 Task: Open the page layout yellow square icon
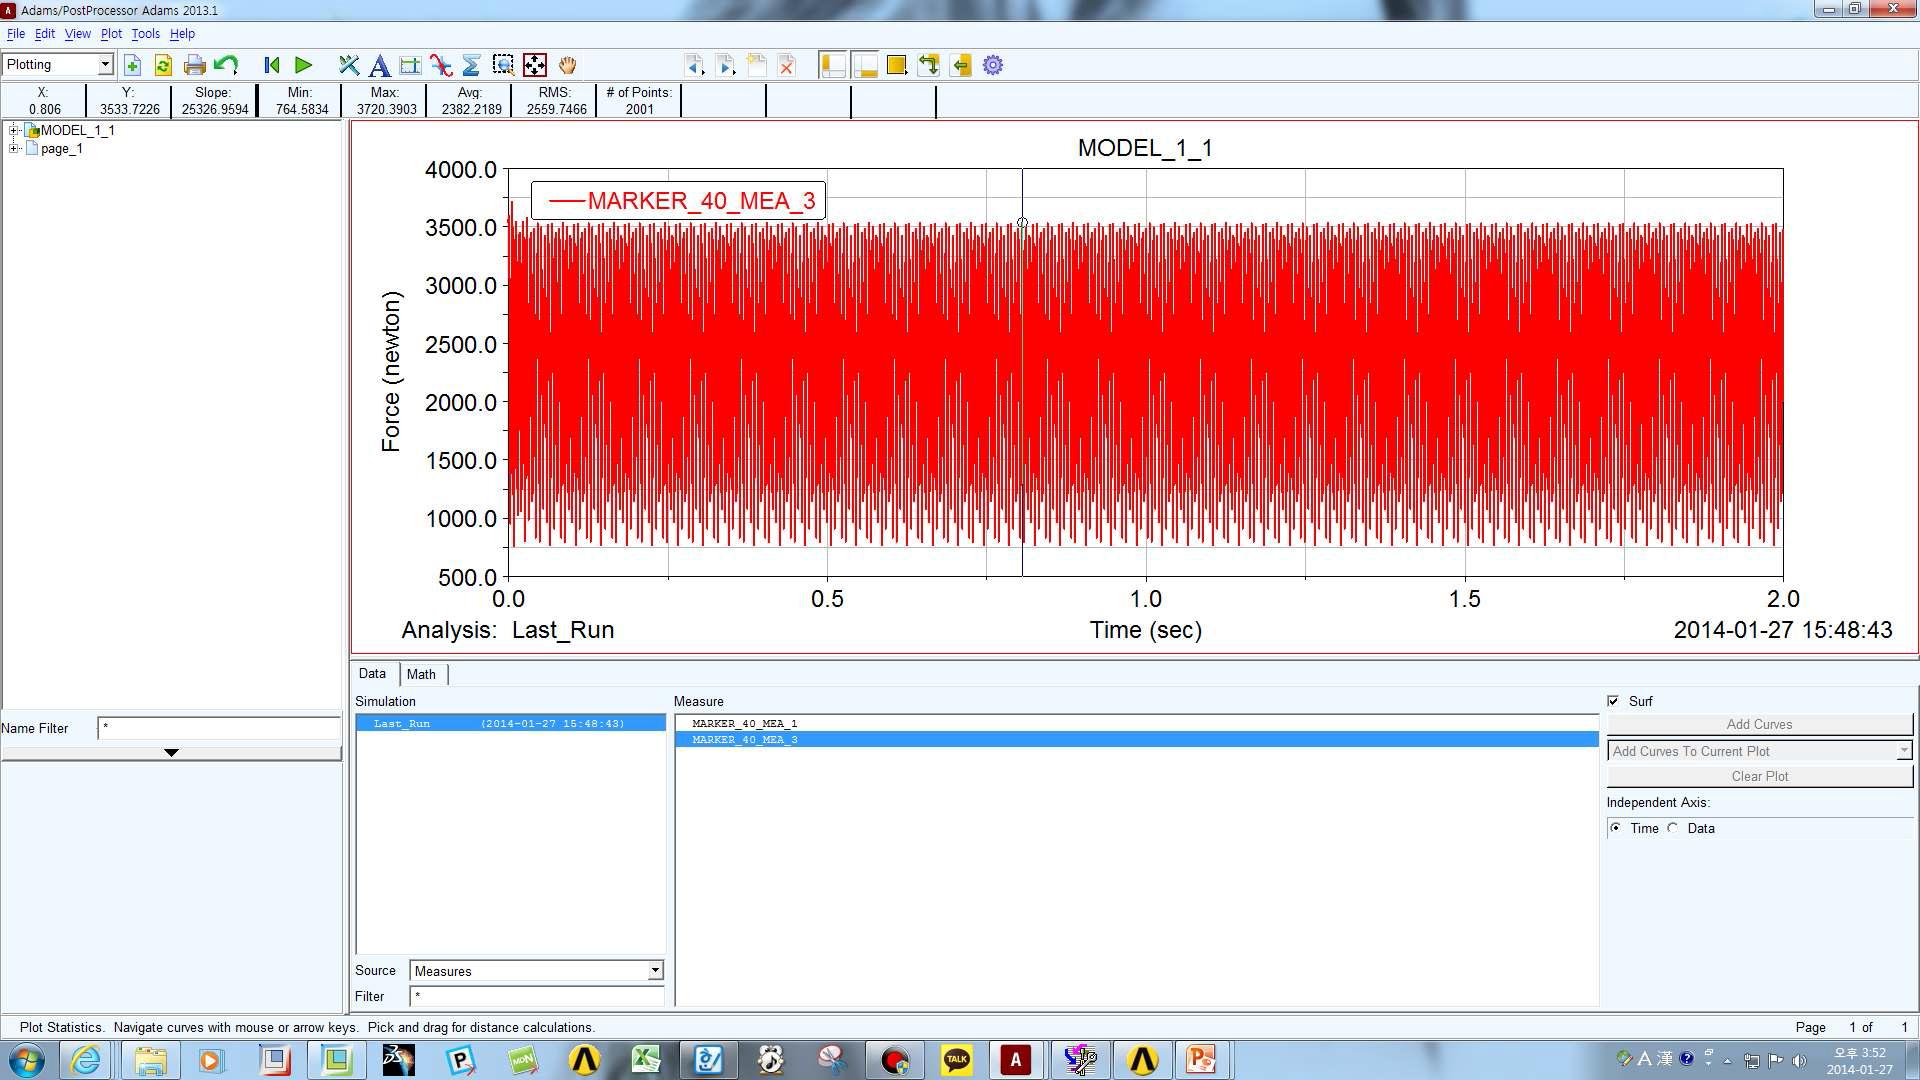[897, 66]
